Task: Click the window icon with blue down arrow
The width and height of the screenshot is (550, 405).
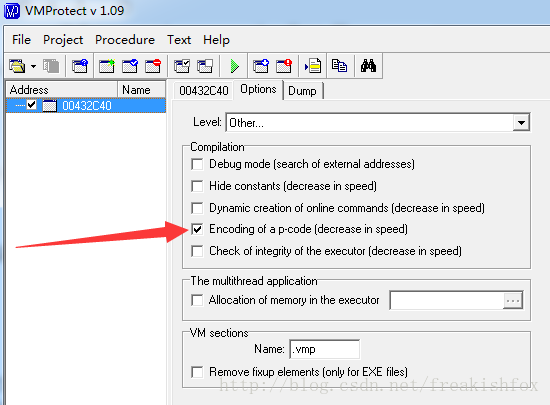Action: (261, 66)
